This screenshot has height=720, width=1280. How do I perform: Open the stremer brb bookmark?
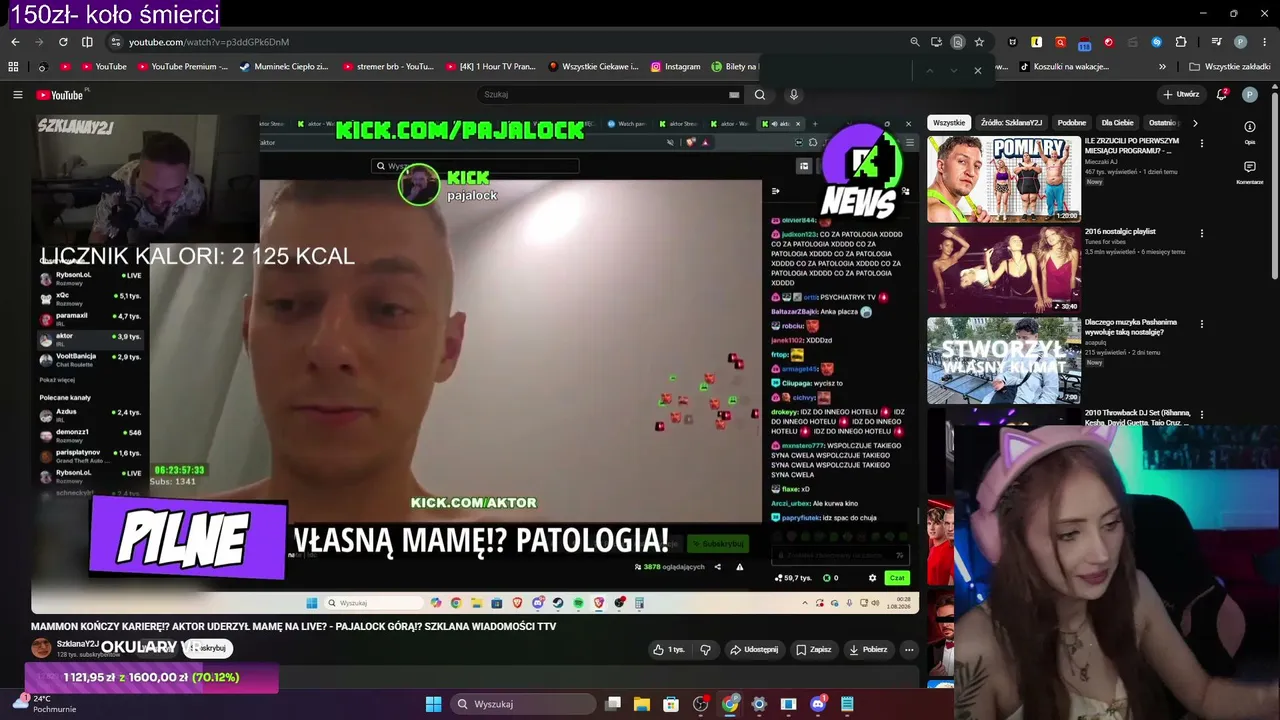[388, 67]
